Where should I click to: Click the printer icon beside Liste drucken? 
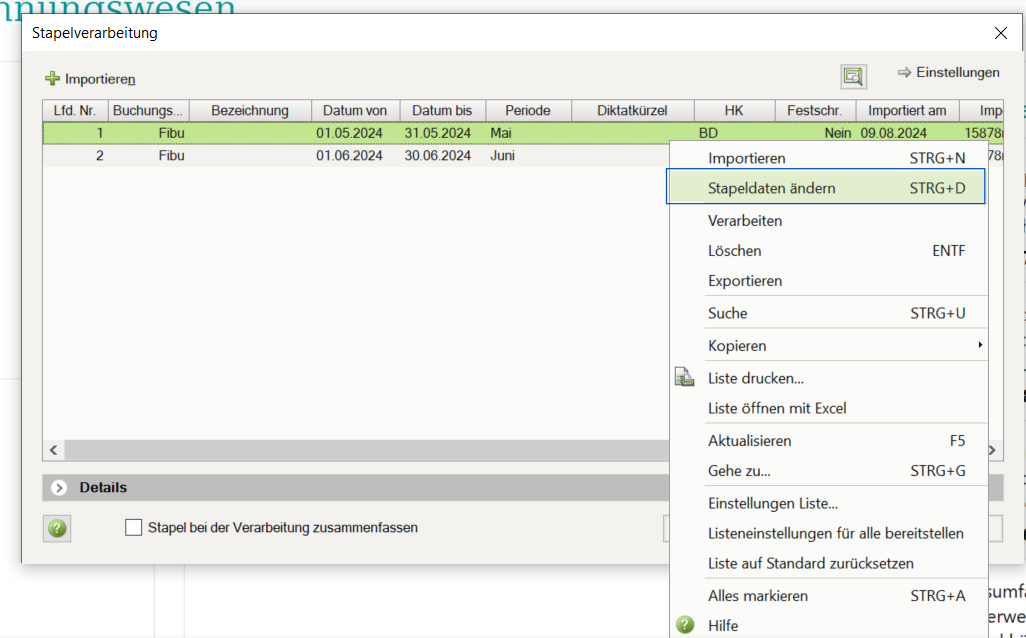[685, 377]
